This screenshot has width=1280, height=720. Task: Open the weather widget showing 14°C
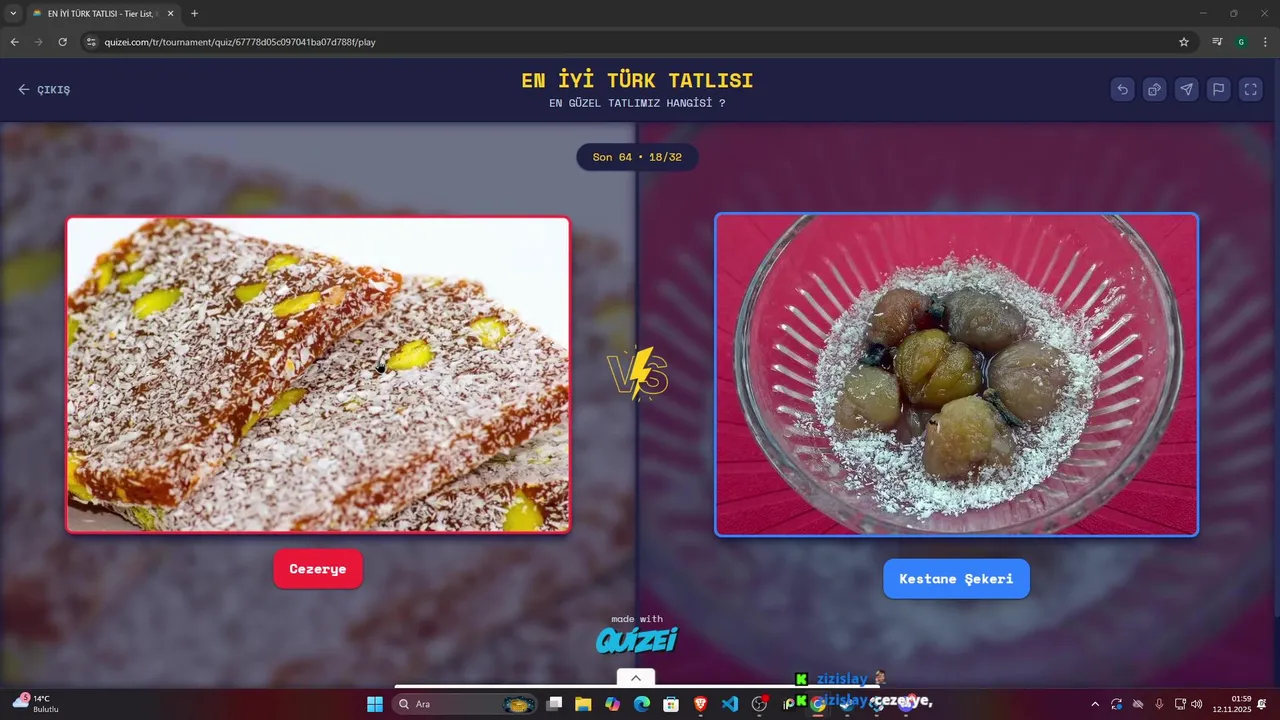click(x=36, y=703)
